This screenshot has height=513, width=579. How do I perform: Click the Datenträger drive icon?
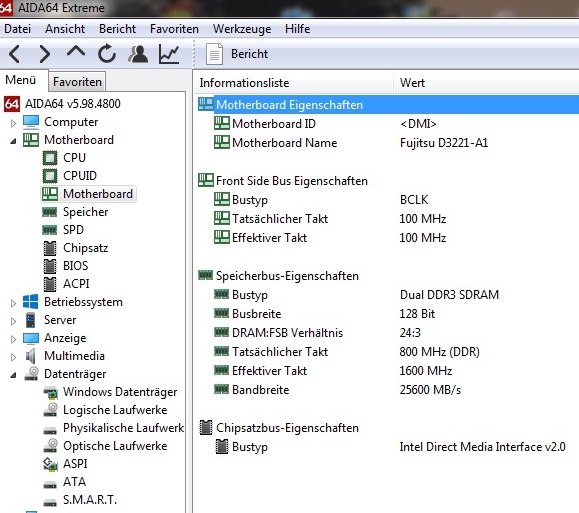[x=31, y=373]
